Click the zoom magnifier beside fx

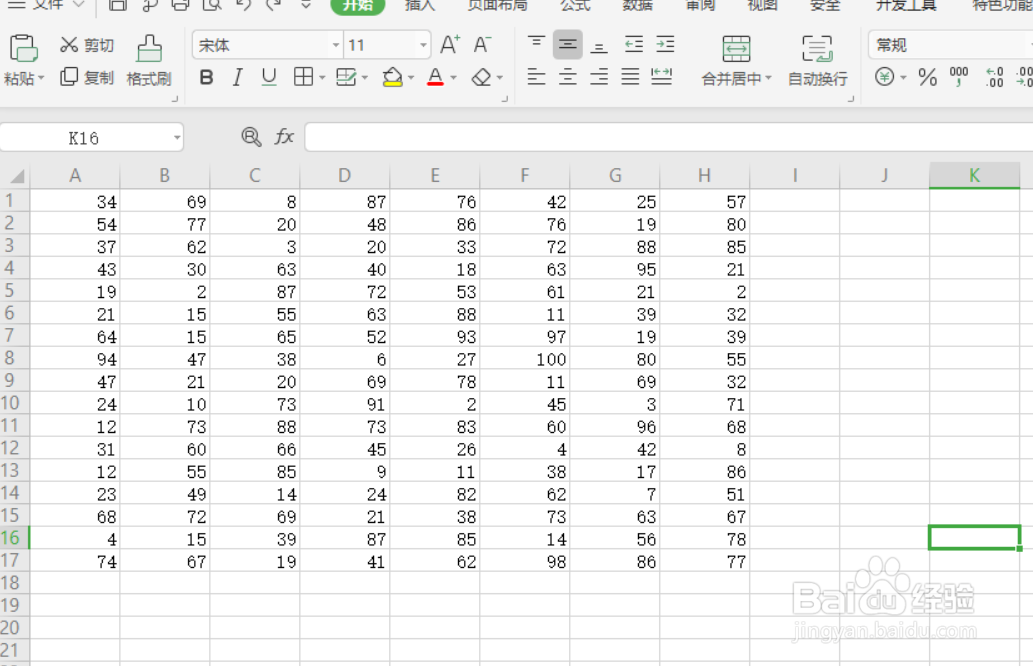coord(251,137)
